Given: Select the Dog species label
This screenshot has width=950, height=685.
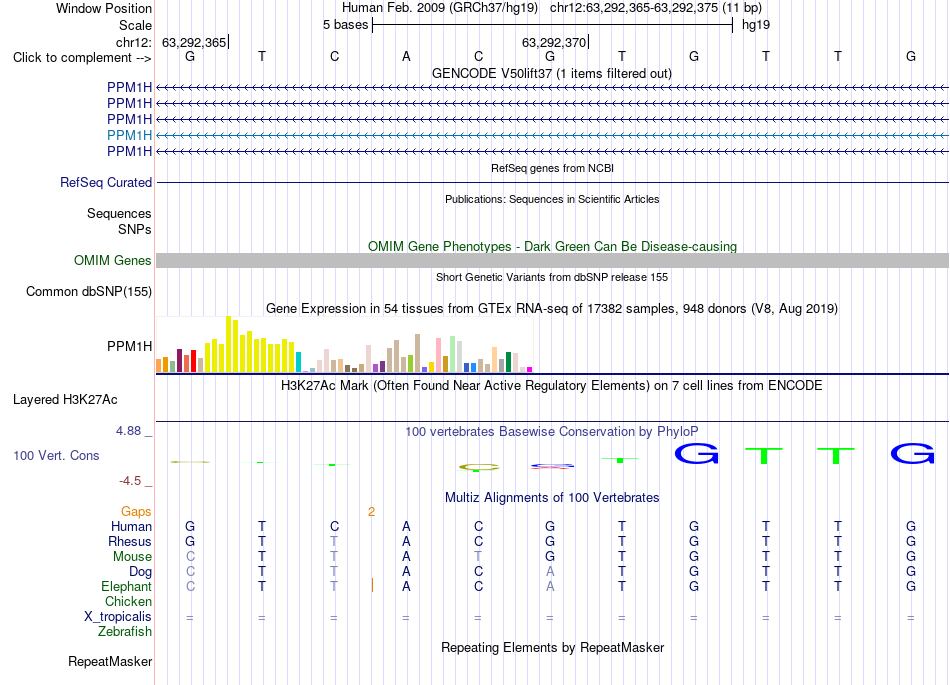Looking at the screenshot, I should point(140,572).
